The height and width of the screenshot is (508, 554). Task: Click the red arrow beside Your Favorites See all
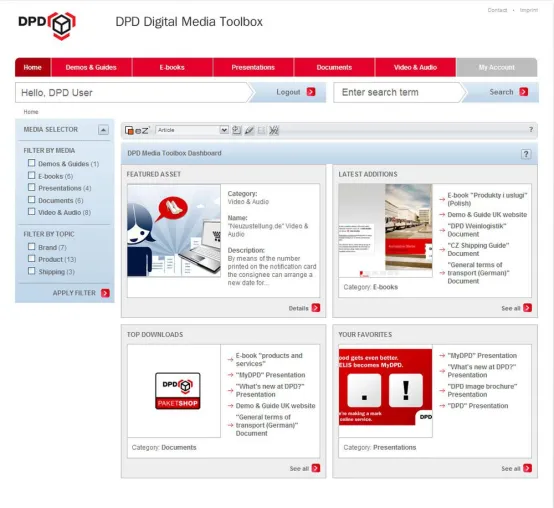528,468
